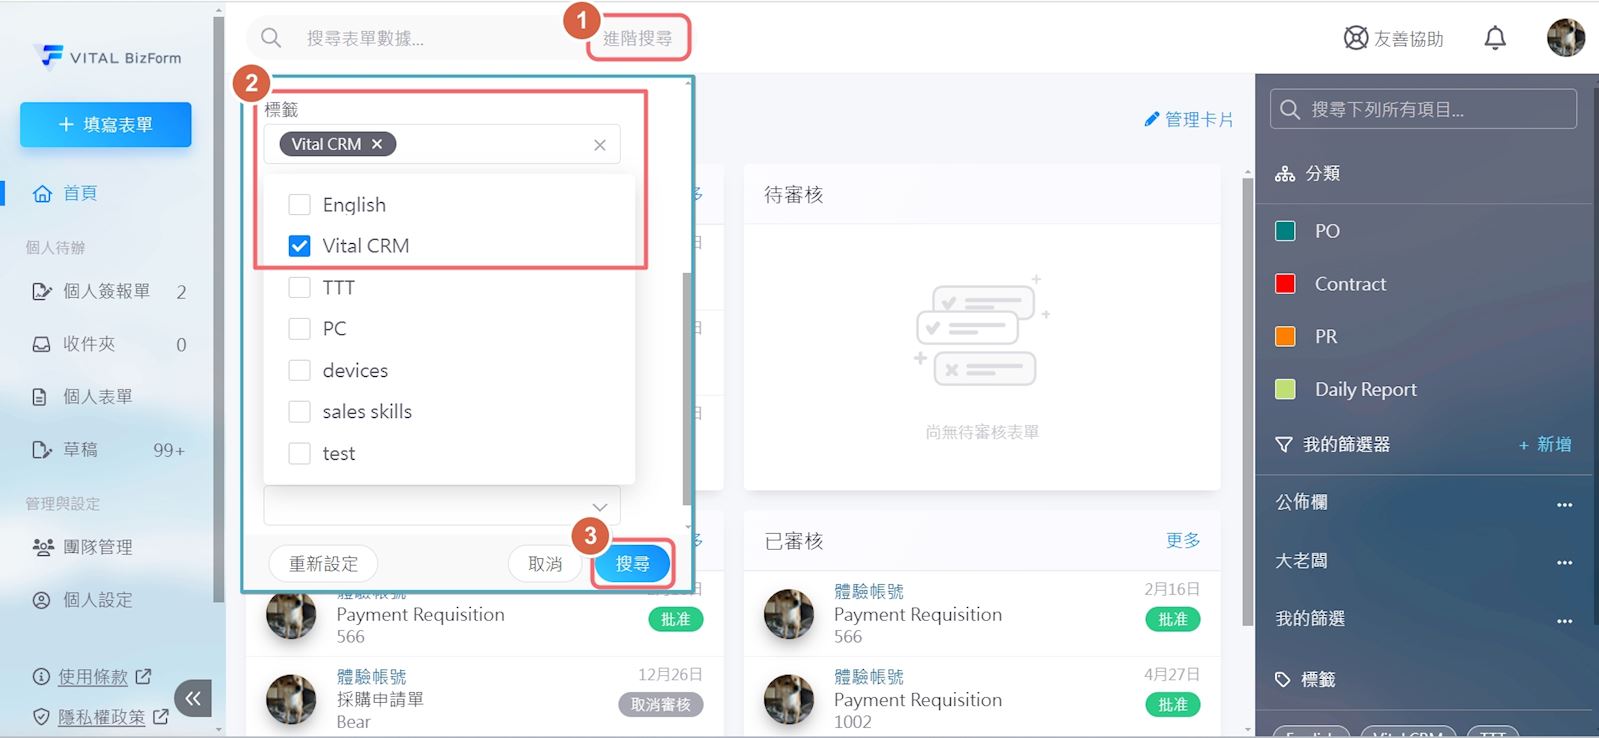Viewport: 1599px width, 738px height.
Task: Collapse sidebar with double-chevron icon
Action: (193, 698)
